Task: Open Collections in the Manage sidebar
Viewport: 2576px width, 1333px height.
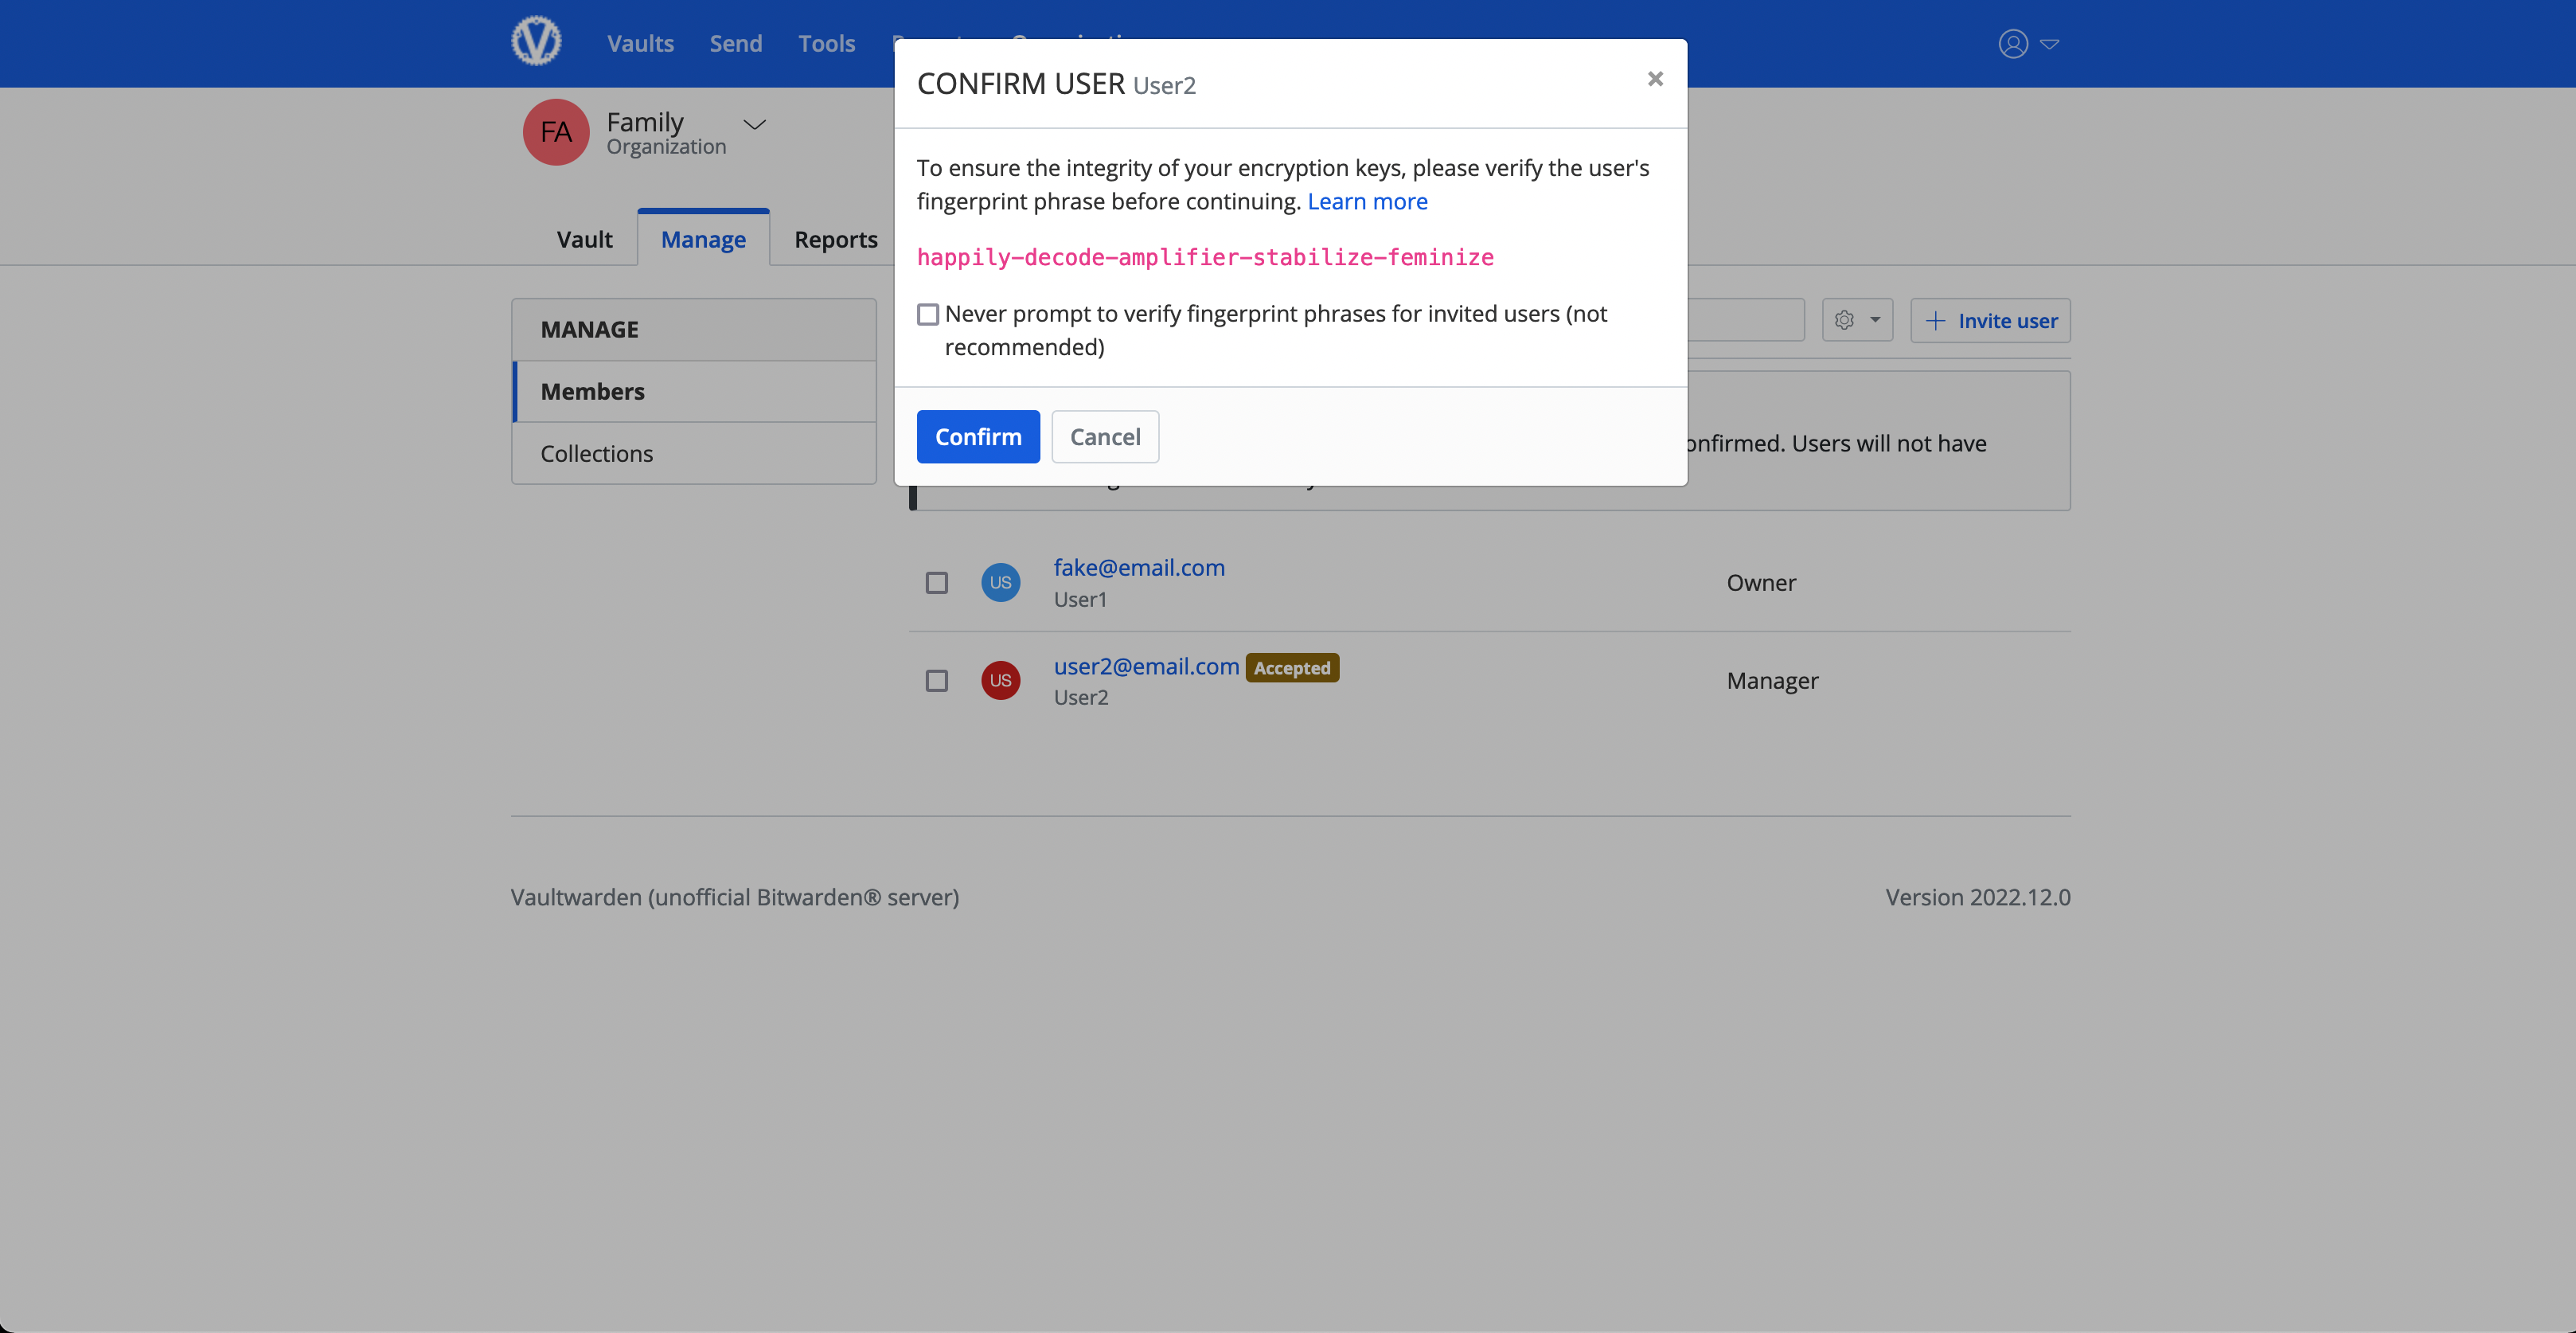Action: [x=596, y=454]
